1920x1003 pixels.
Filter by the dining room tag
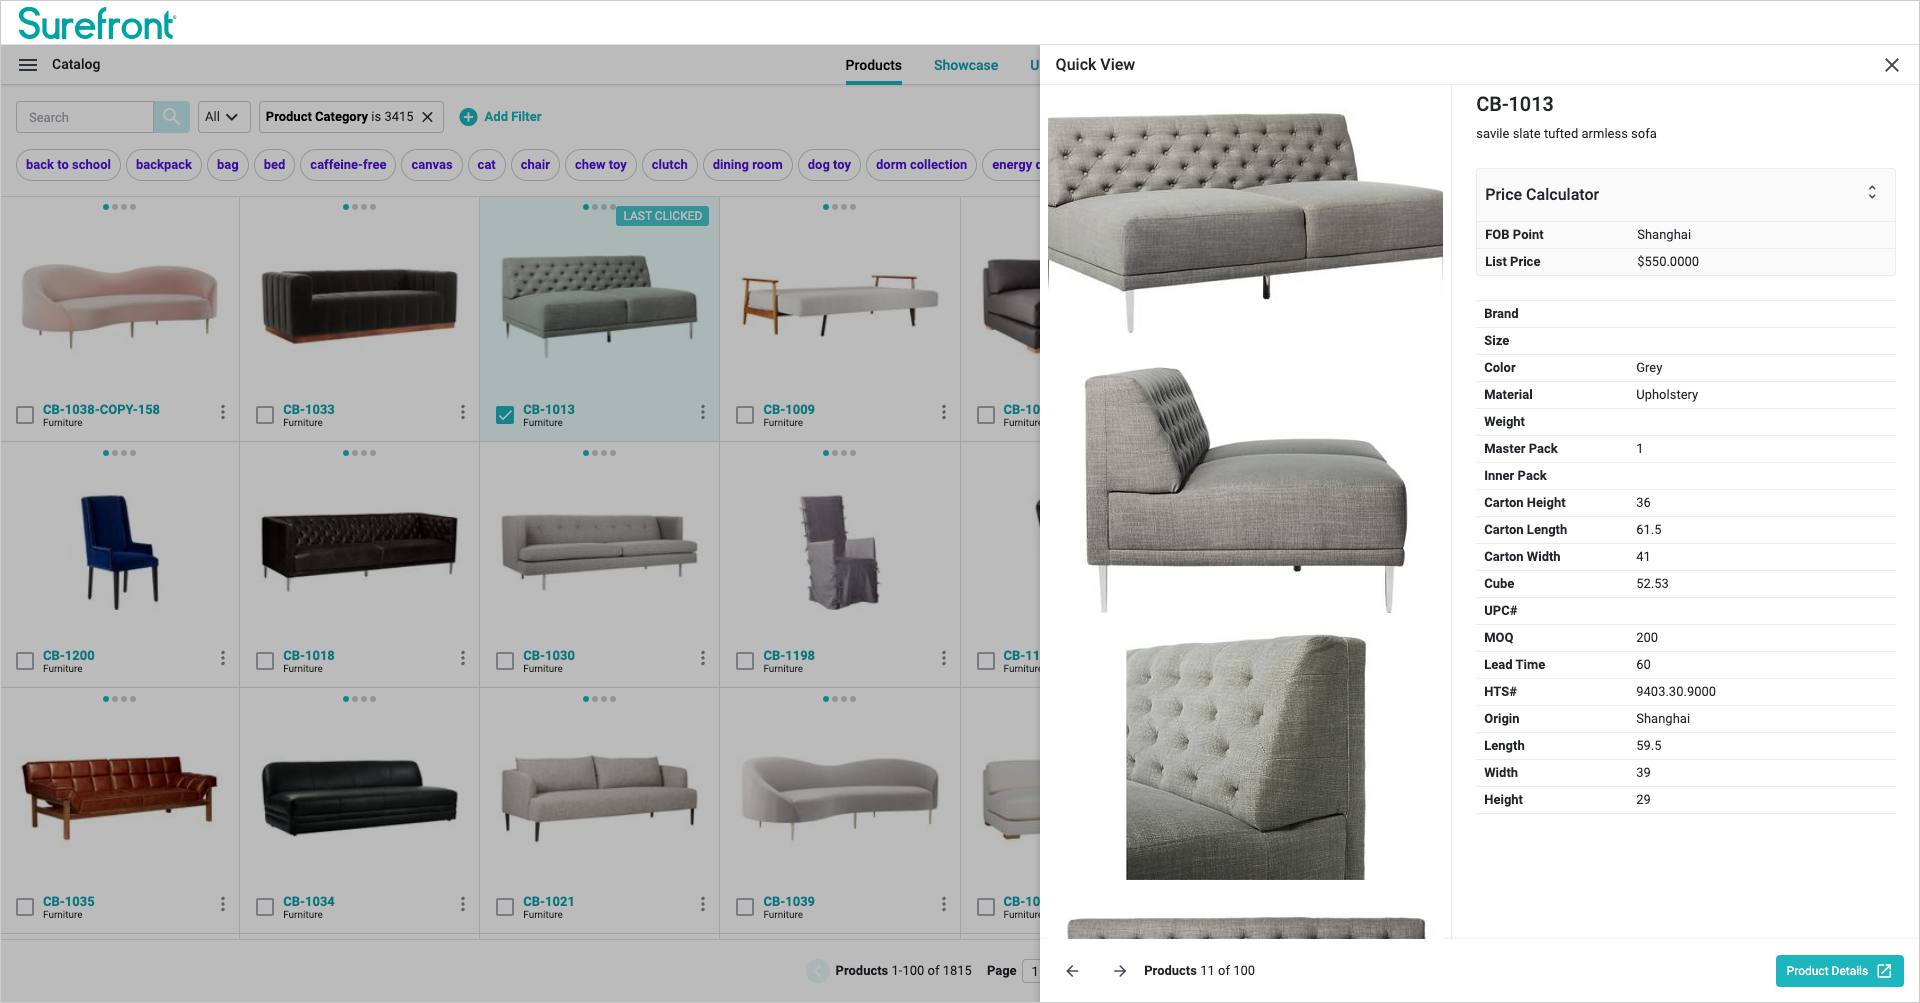[747, 165]
